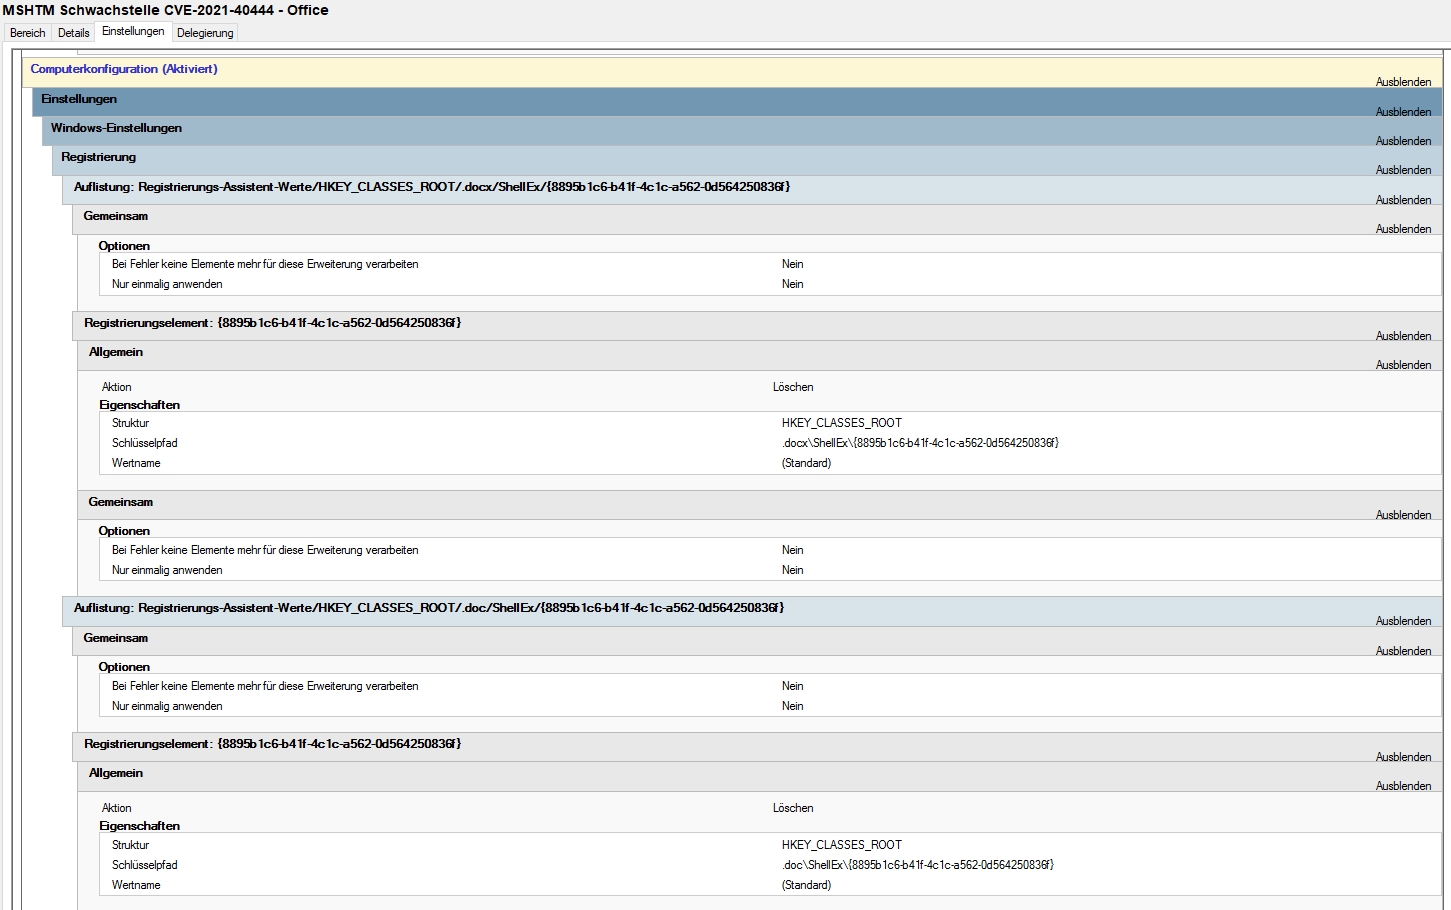Hide the Computerkonfiguration section via Ausblenden
Screen dimensions: 1451x910
pyautogui.click(x=1403, y=82)
